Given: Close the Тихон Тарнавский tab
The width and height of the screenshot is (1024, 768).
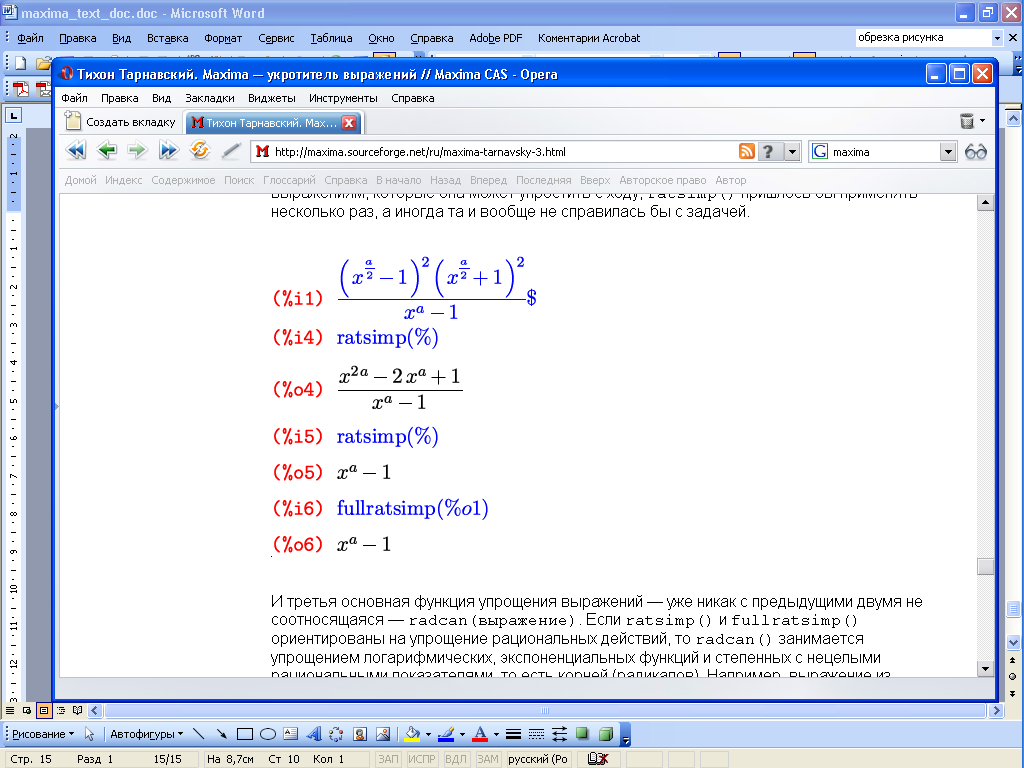Looking at the screenshot, I should point(349,123).
